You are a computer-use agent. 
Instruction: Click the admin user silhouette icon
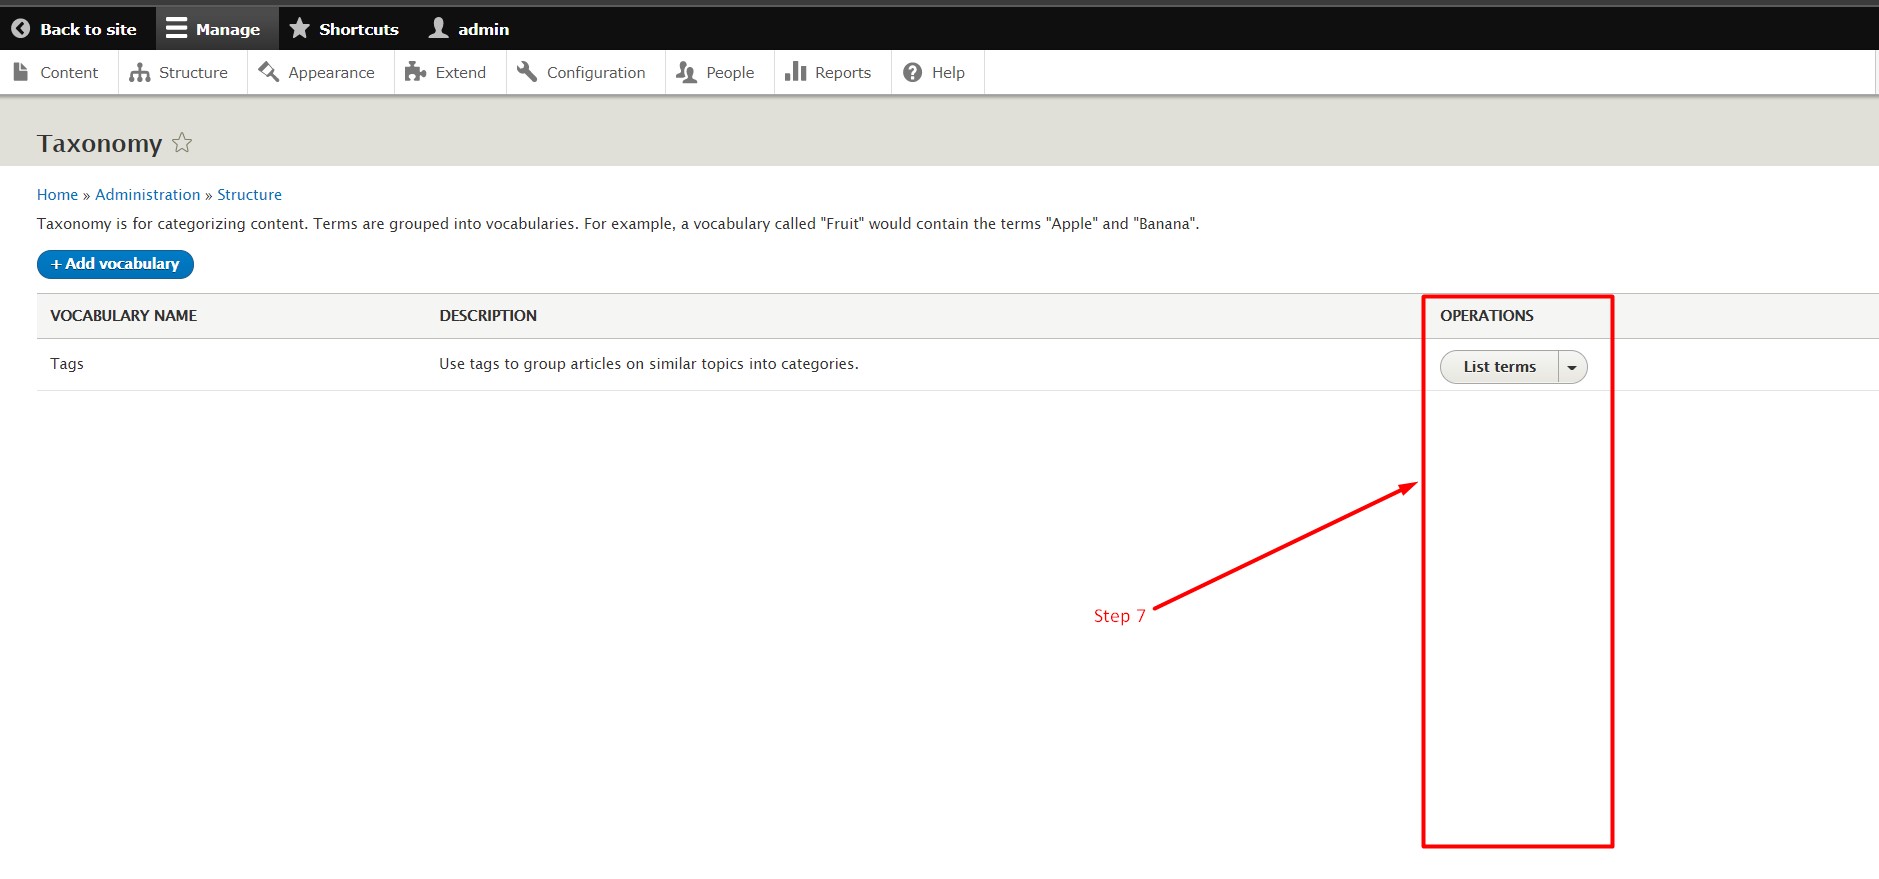point(438,28)
